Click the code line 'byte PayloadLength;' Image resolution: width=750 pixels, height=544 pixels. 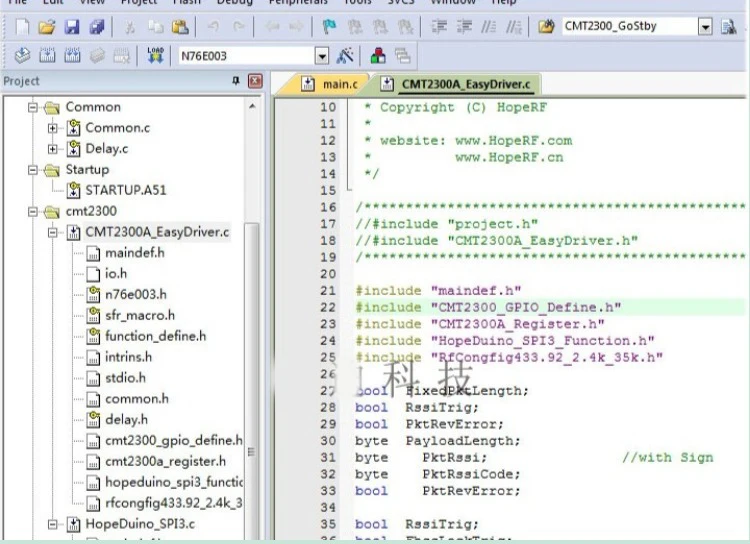pos(437,441)
